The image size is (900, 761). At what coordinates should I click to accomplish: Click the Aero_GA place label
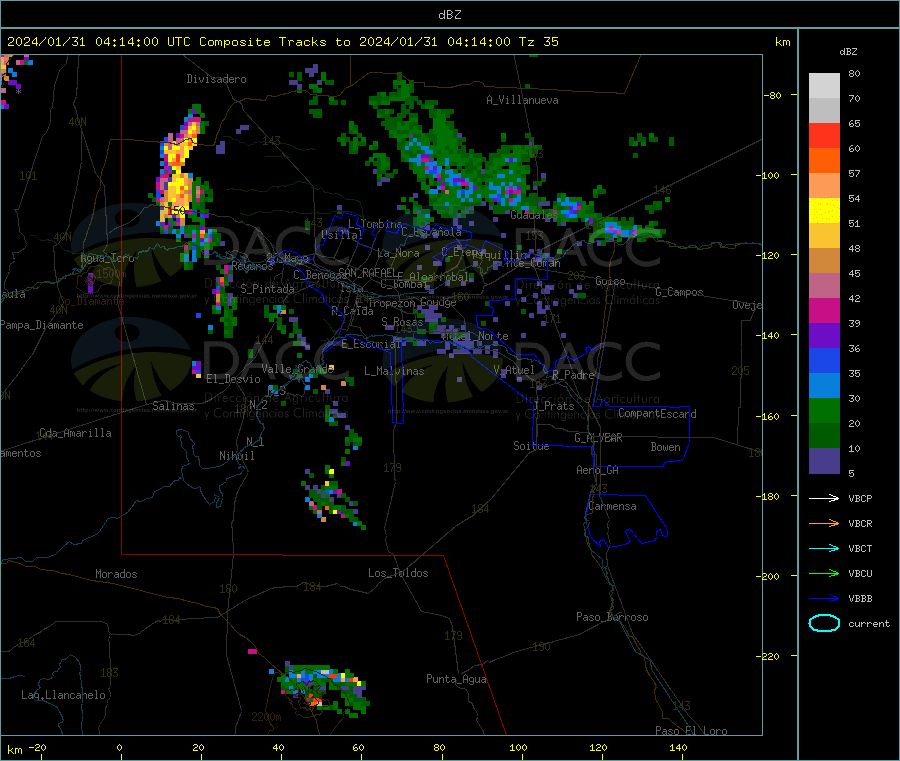click(597, 470)
